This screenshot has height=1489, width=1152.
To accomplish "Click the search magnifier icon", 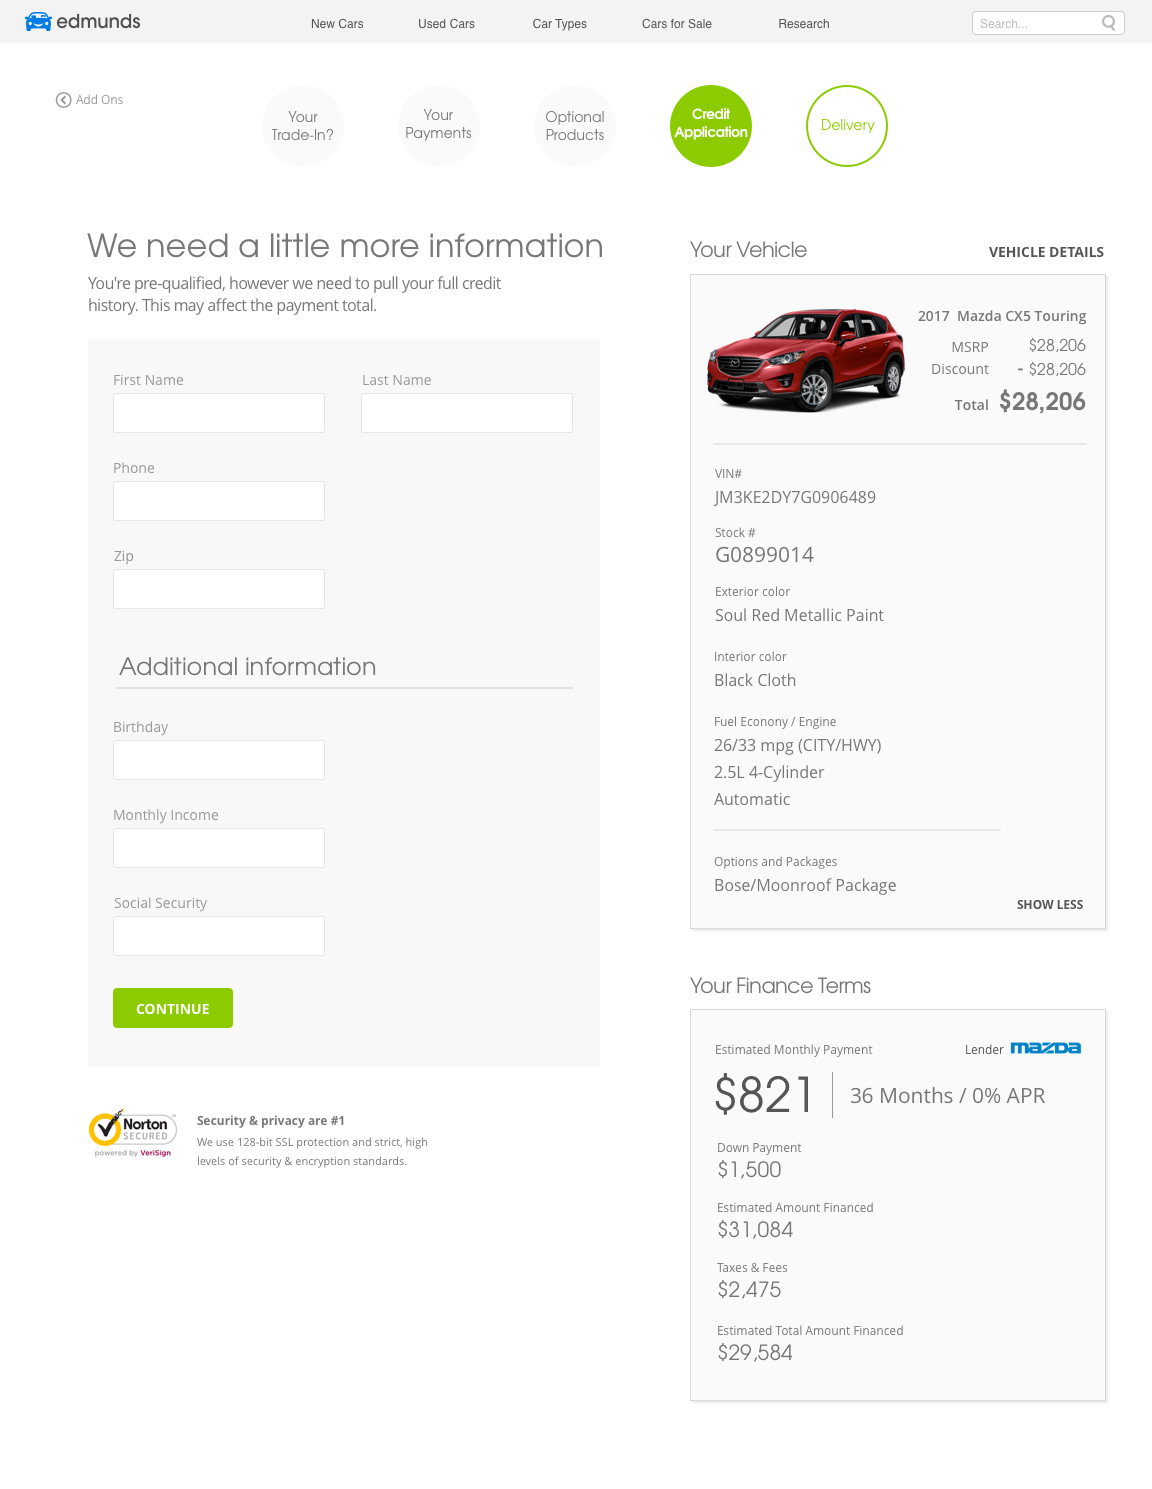I will click(1108, 23).
